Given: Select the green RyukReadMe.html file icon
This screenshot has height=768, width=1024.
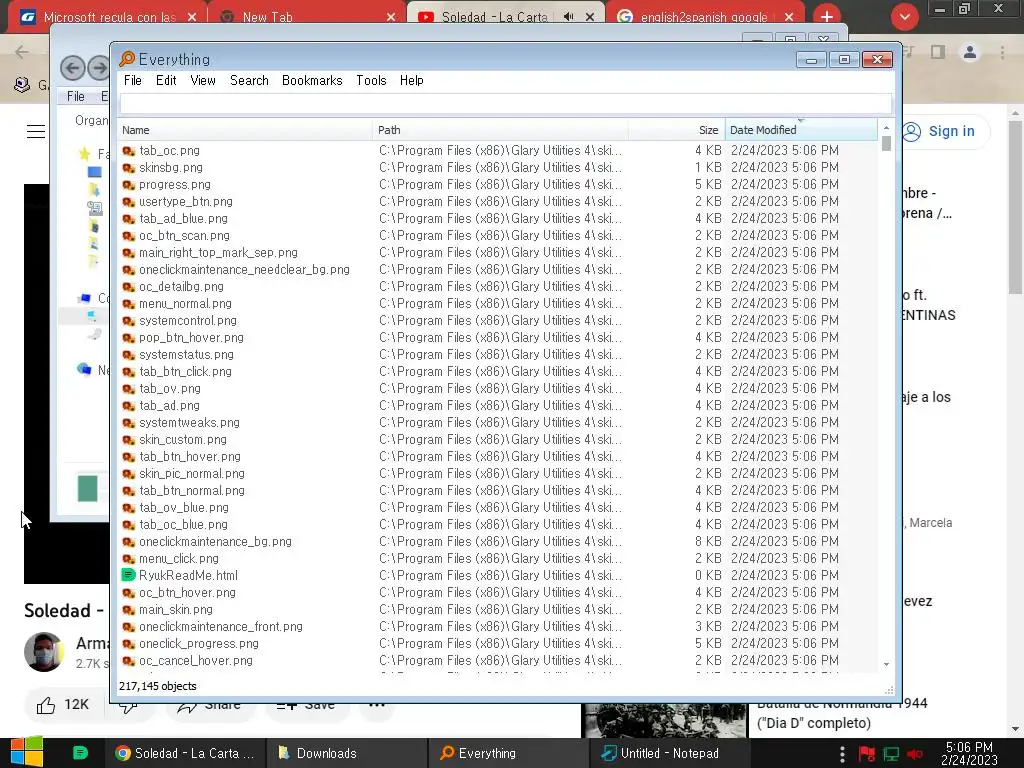Looking at the screenshot, I should tap(129, 575).
